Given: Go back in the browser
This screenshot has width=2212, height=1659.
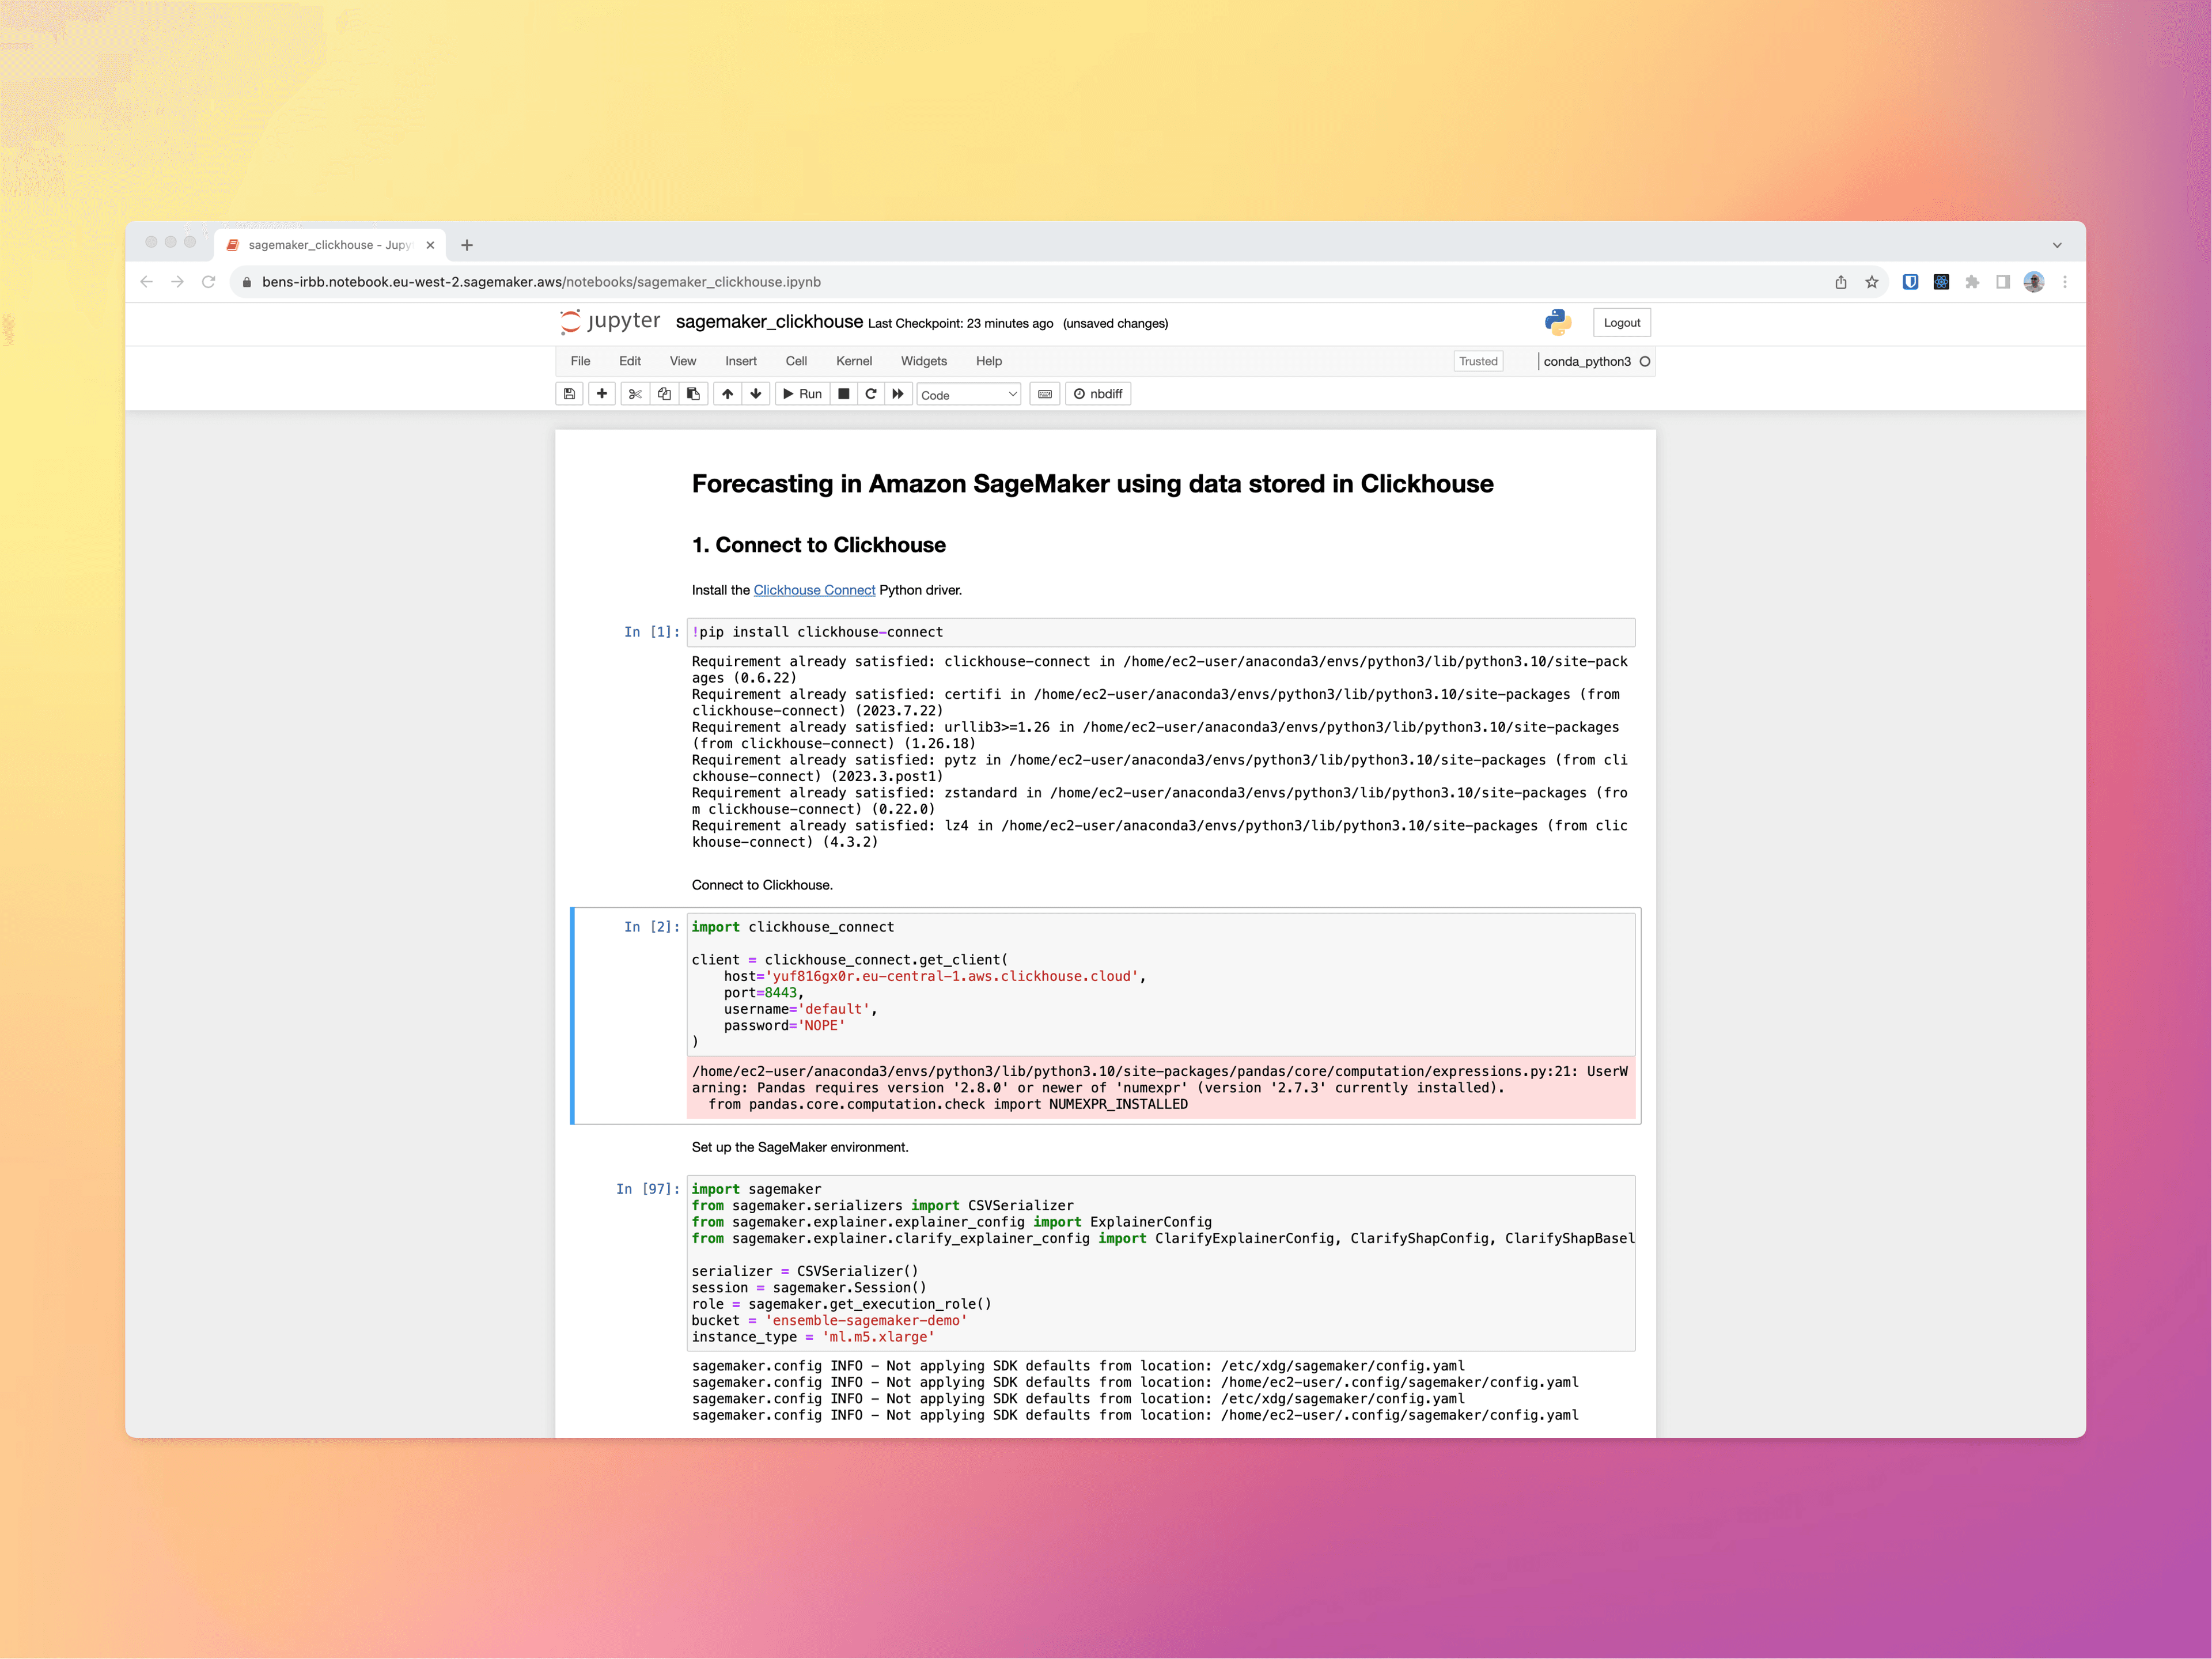Looking at the screenshot, I should point(147,282).
